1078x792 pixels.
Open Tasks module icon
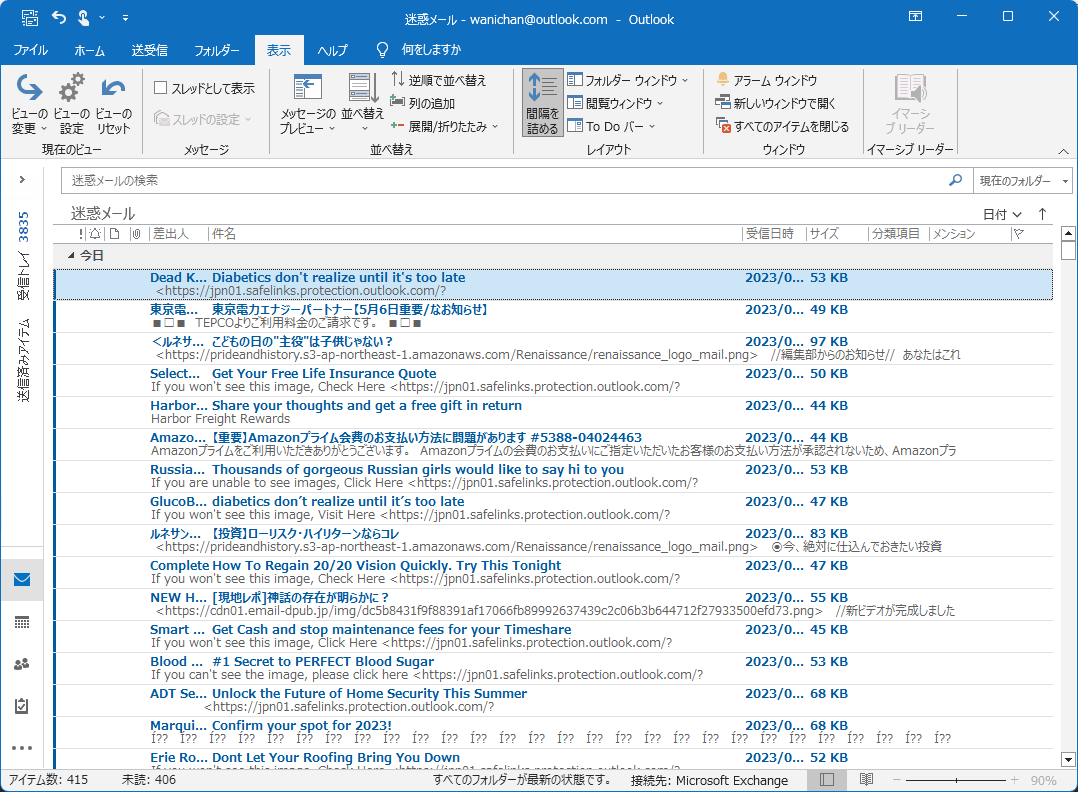click(x=22, y=706)
